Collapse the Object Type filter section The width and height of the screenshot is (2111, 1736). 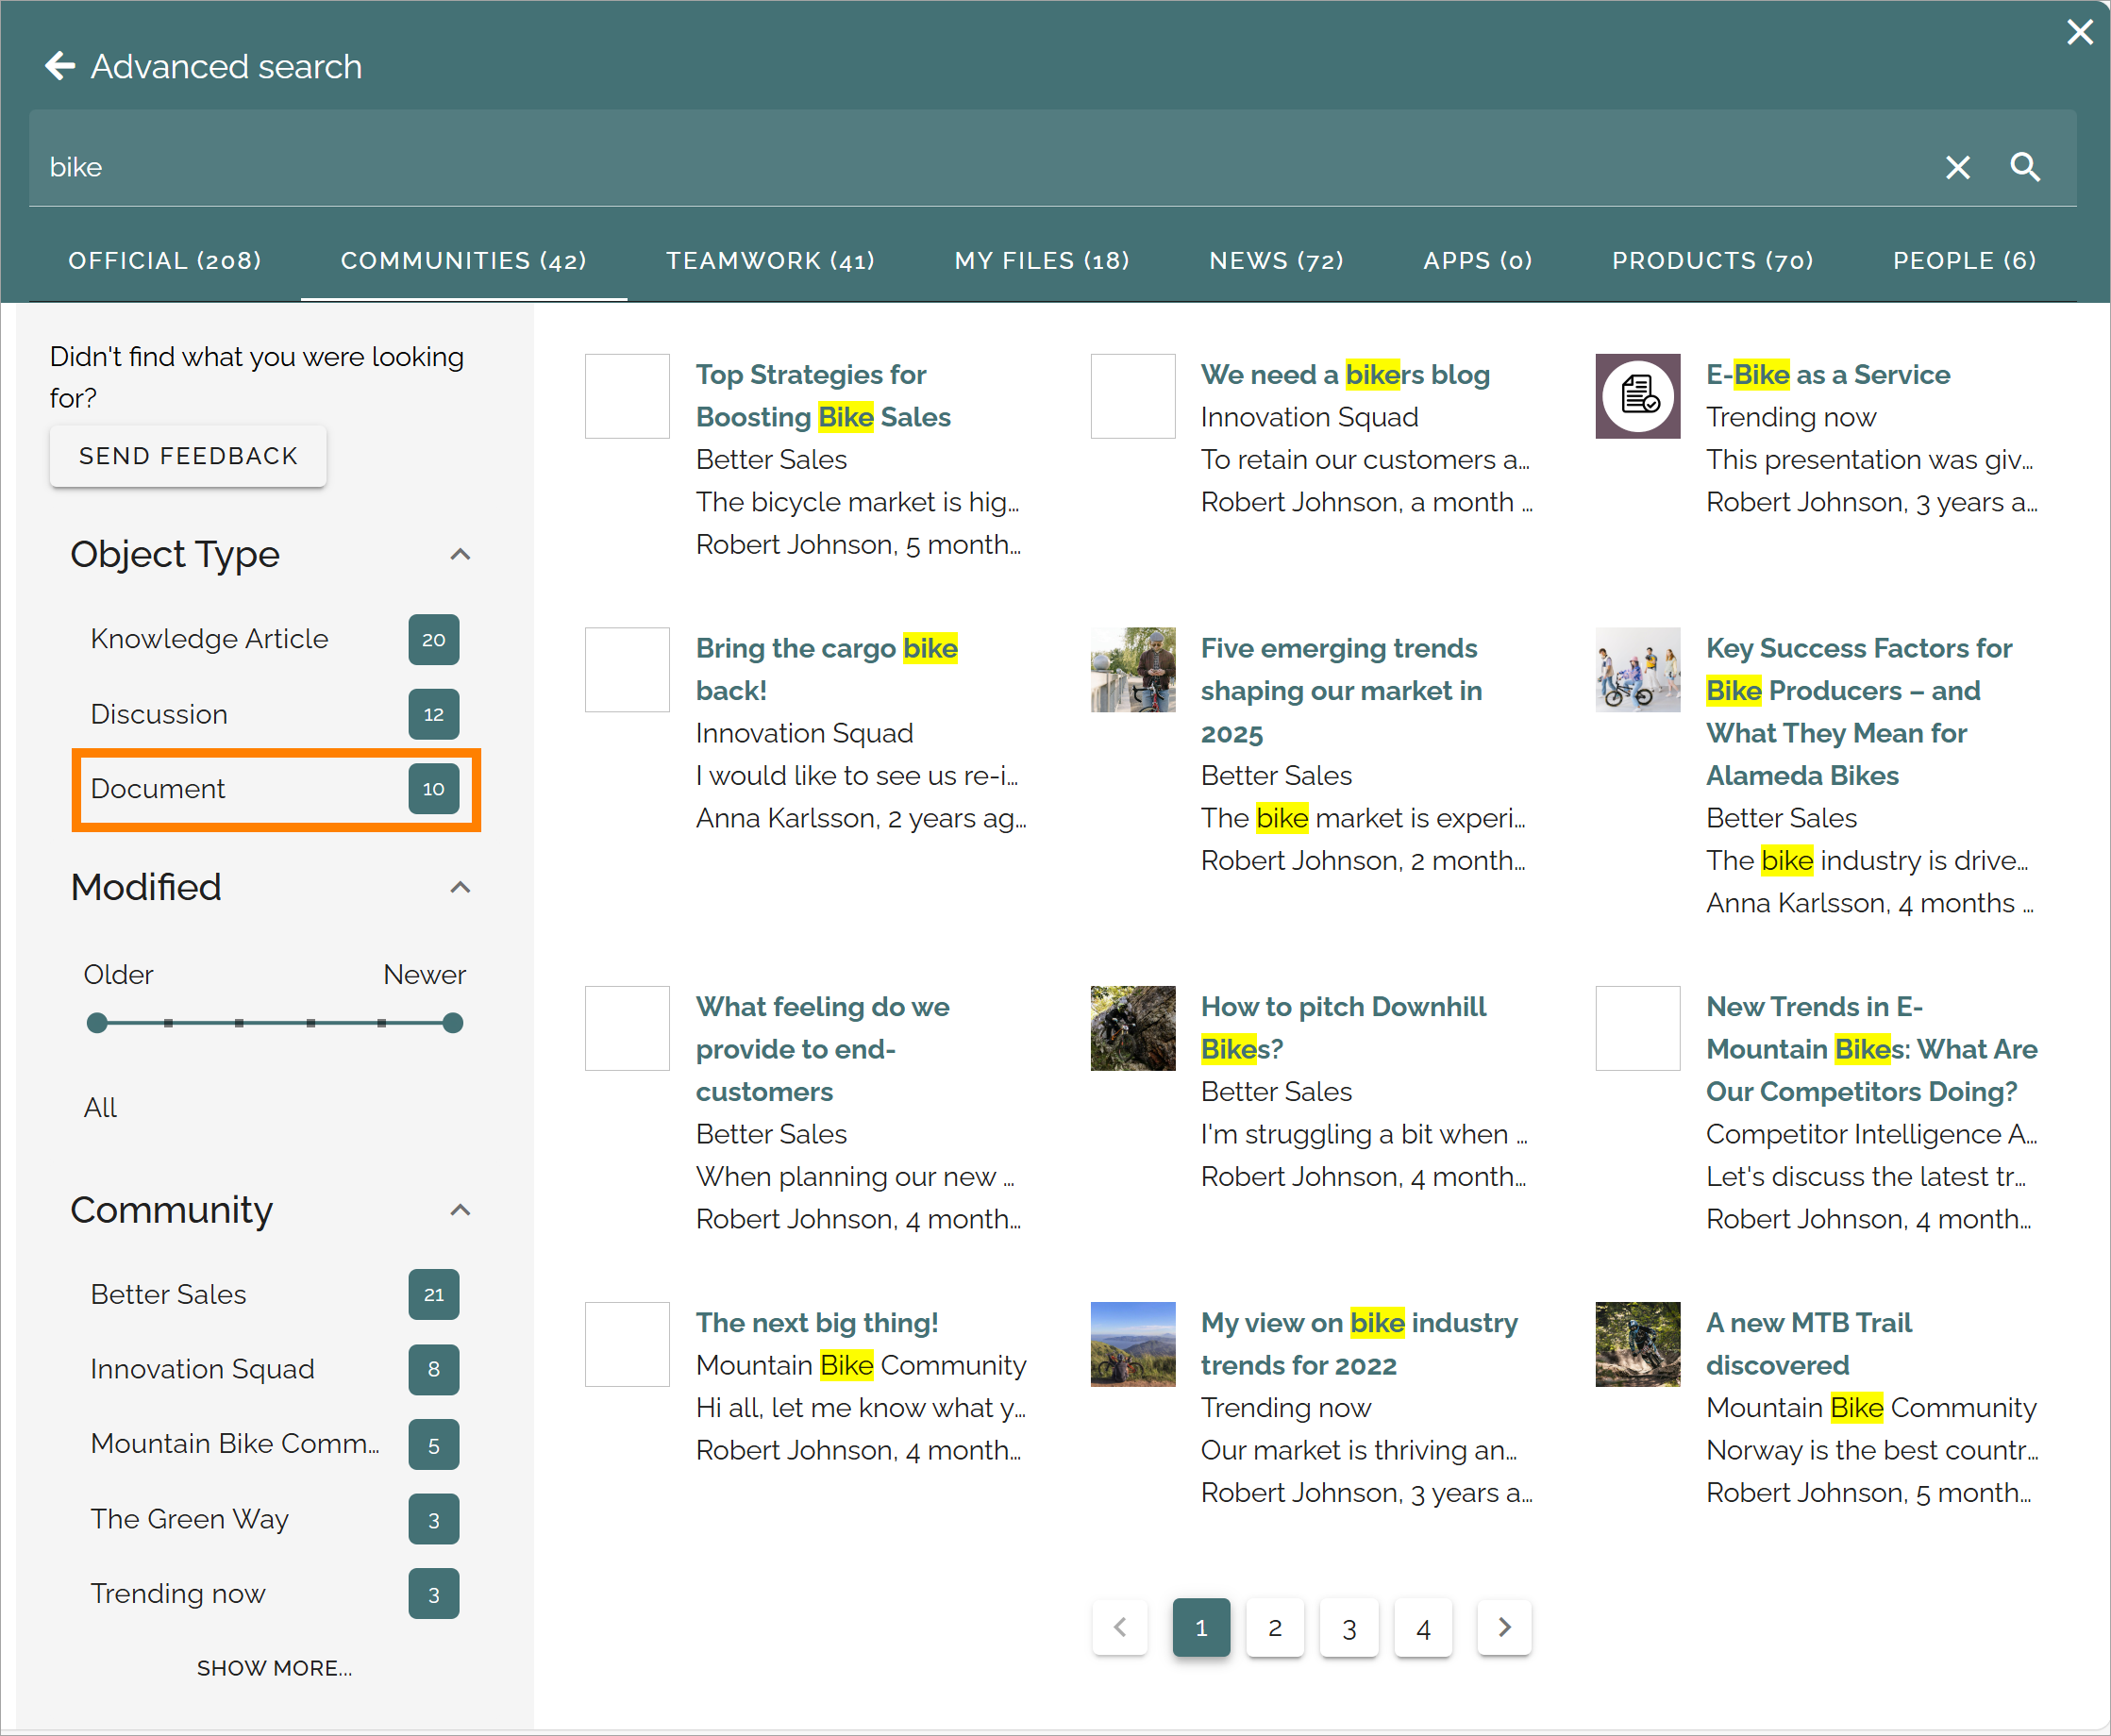460,554
